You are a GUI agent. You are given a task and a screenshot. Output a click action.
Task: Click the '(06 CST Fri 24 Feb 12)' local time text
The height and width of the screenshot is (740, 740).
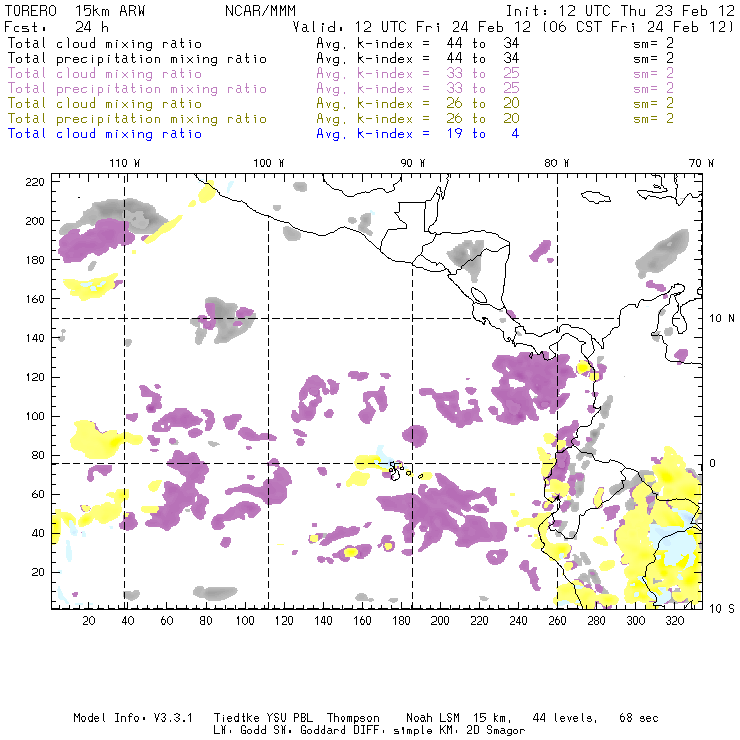point(638,27)
